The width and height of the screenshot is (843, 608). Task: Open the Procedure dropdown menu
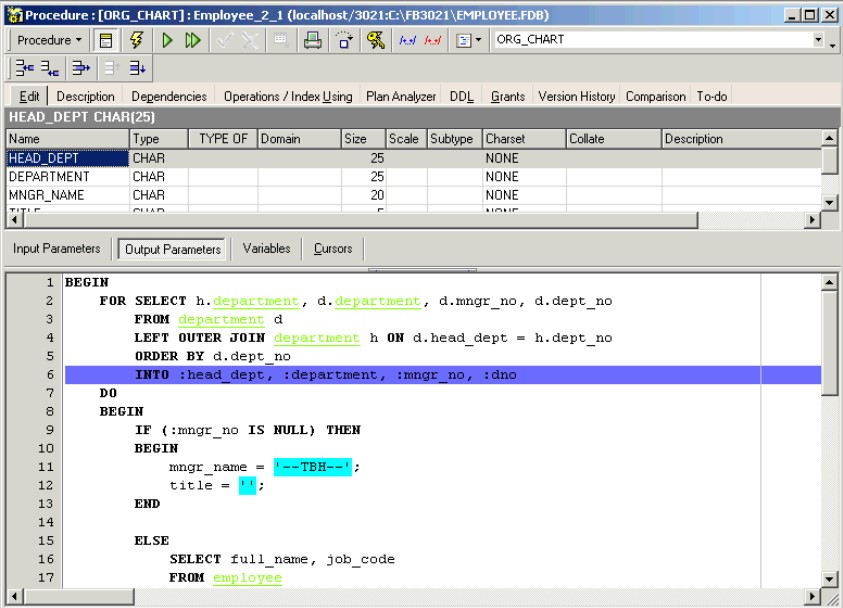click(49, 40)
